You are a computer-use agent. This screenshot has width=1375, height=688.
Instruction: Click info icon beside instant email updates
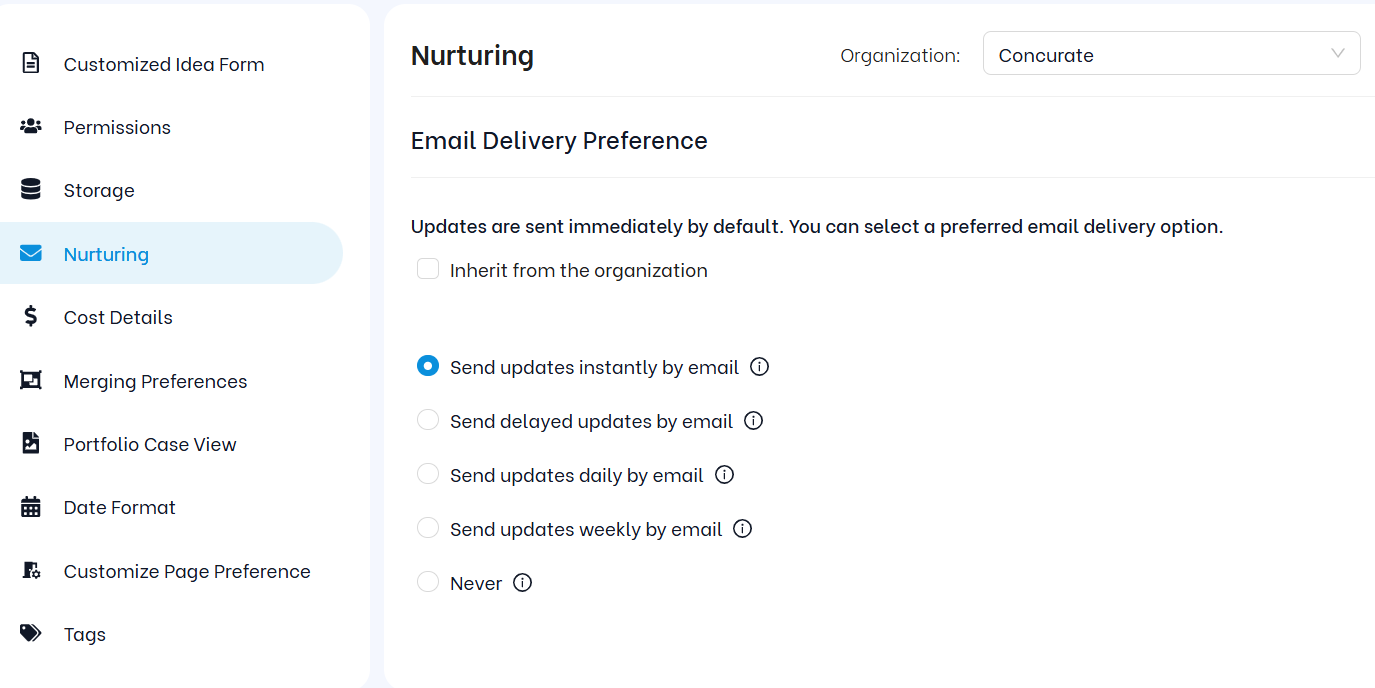click(760, 367)
